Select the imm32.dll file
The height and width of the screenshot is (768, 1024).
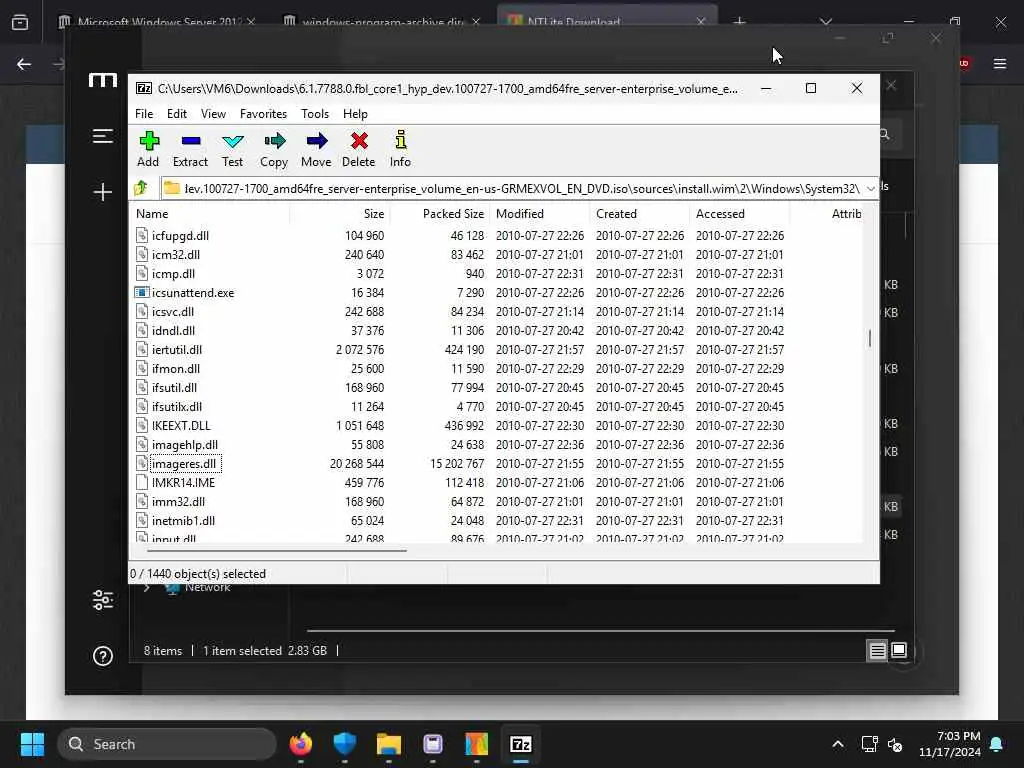pyautogui.click(x=178, y=502)
